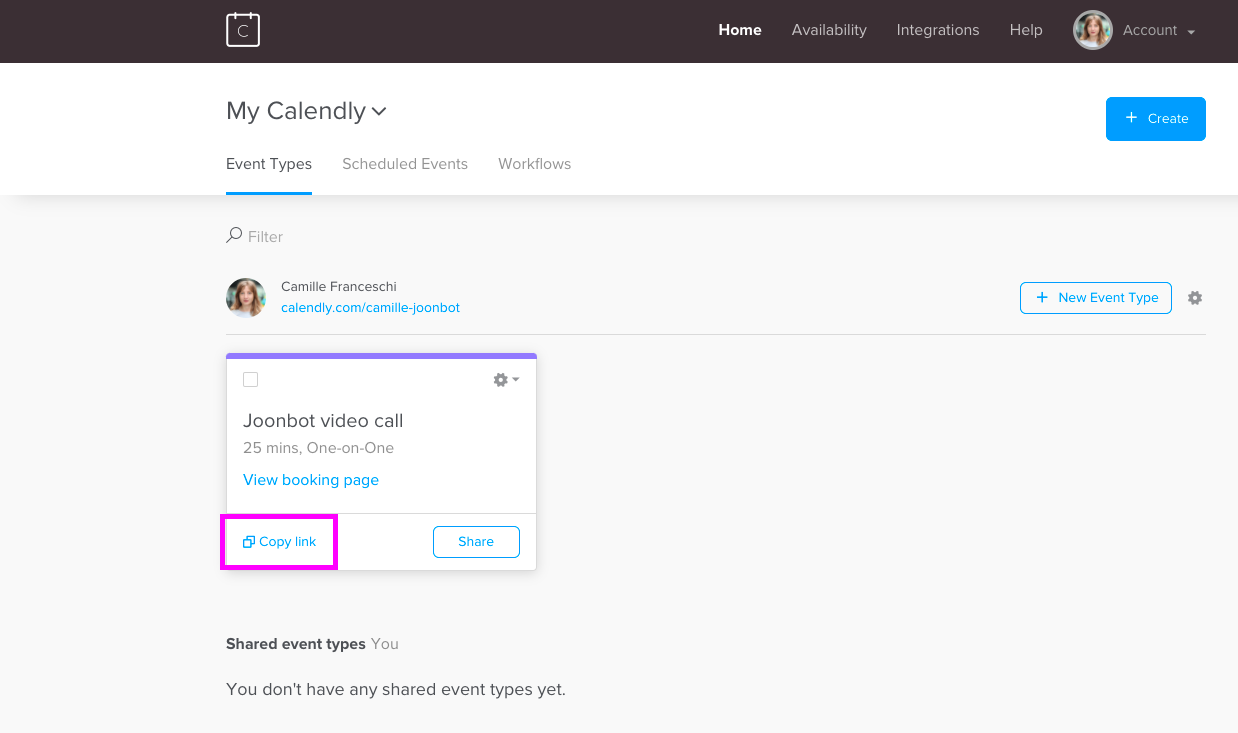Copy the Joonbot video call link
The width and height of the screenshot is (1238, 733).
280,542
